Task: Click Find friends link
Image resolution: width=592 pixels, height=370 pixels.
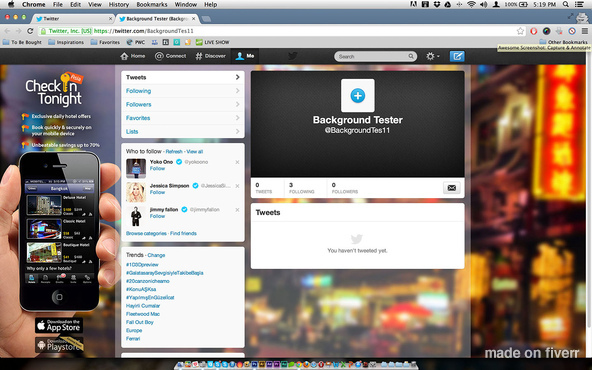Action: pos(183,233)
